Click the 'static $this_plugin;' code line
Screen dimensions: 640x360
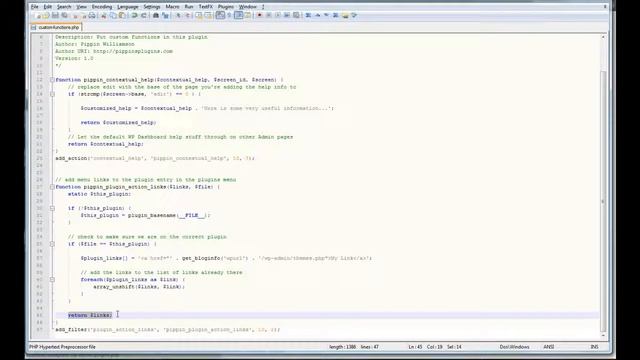[x=100, y=194]
